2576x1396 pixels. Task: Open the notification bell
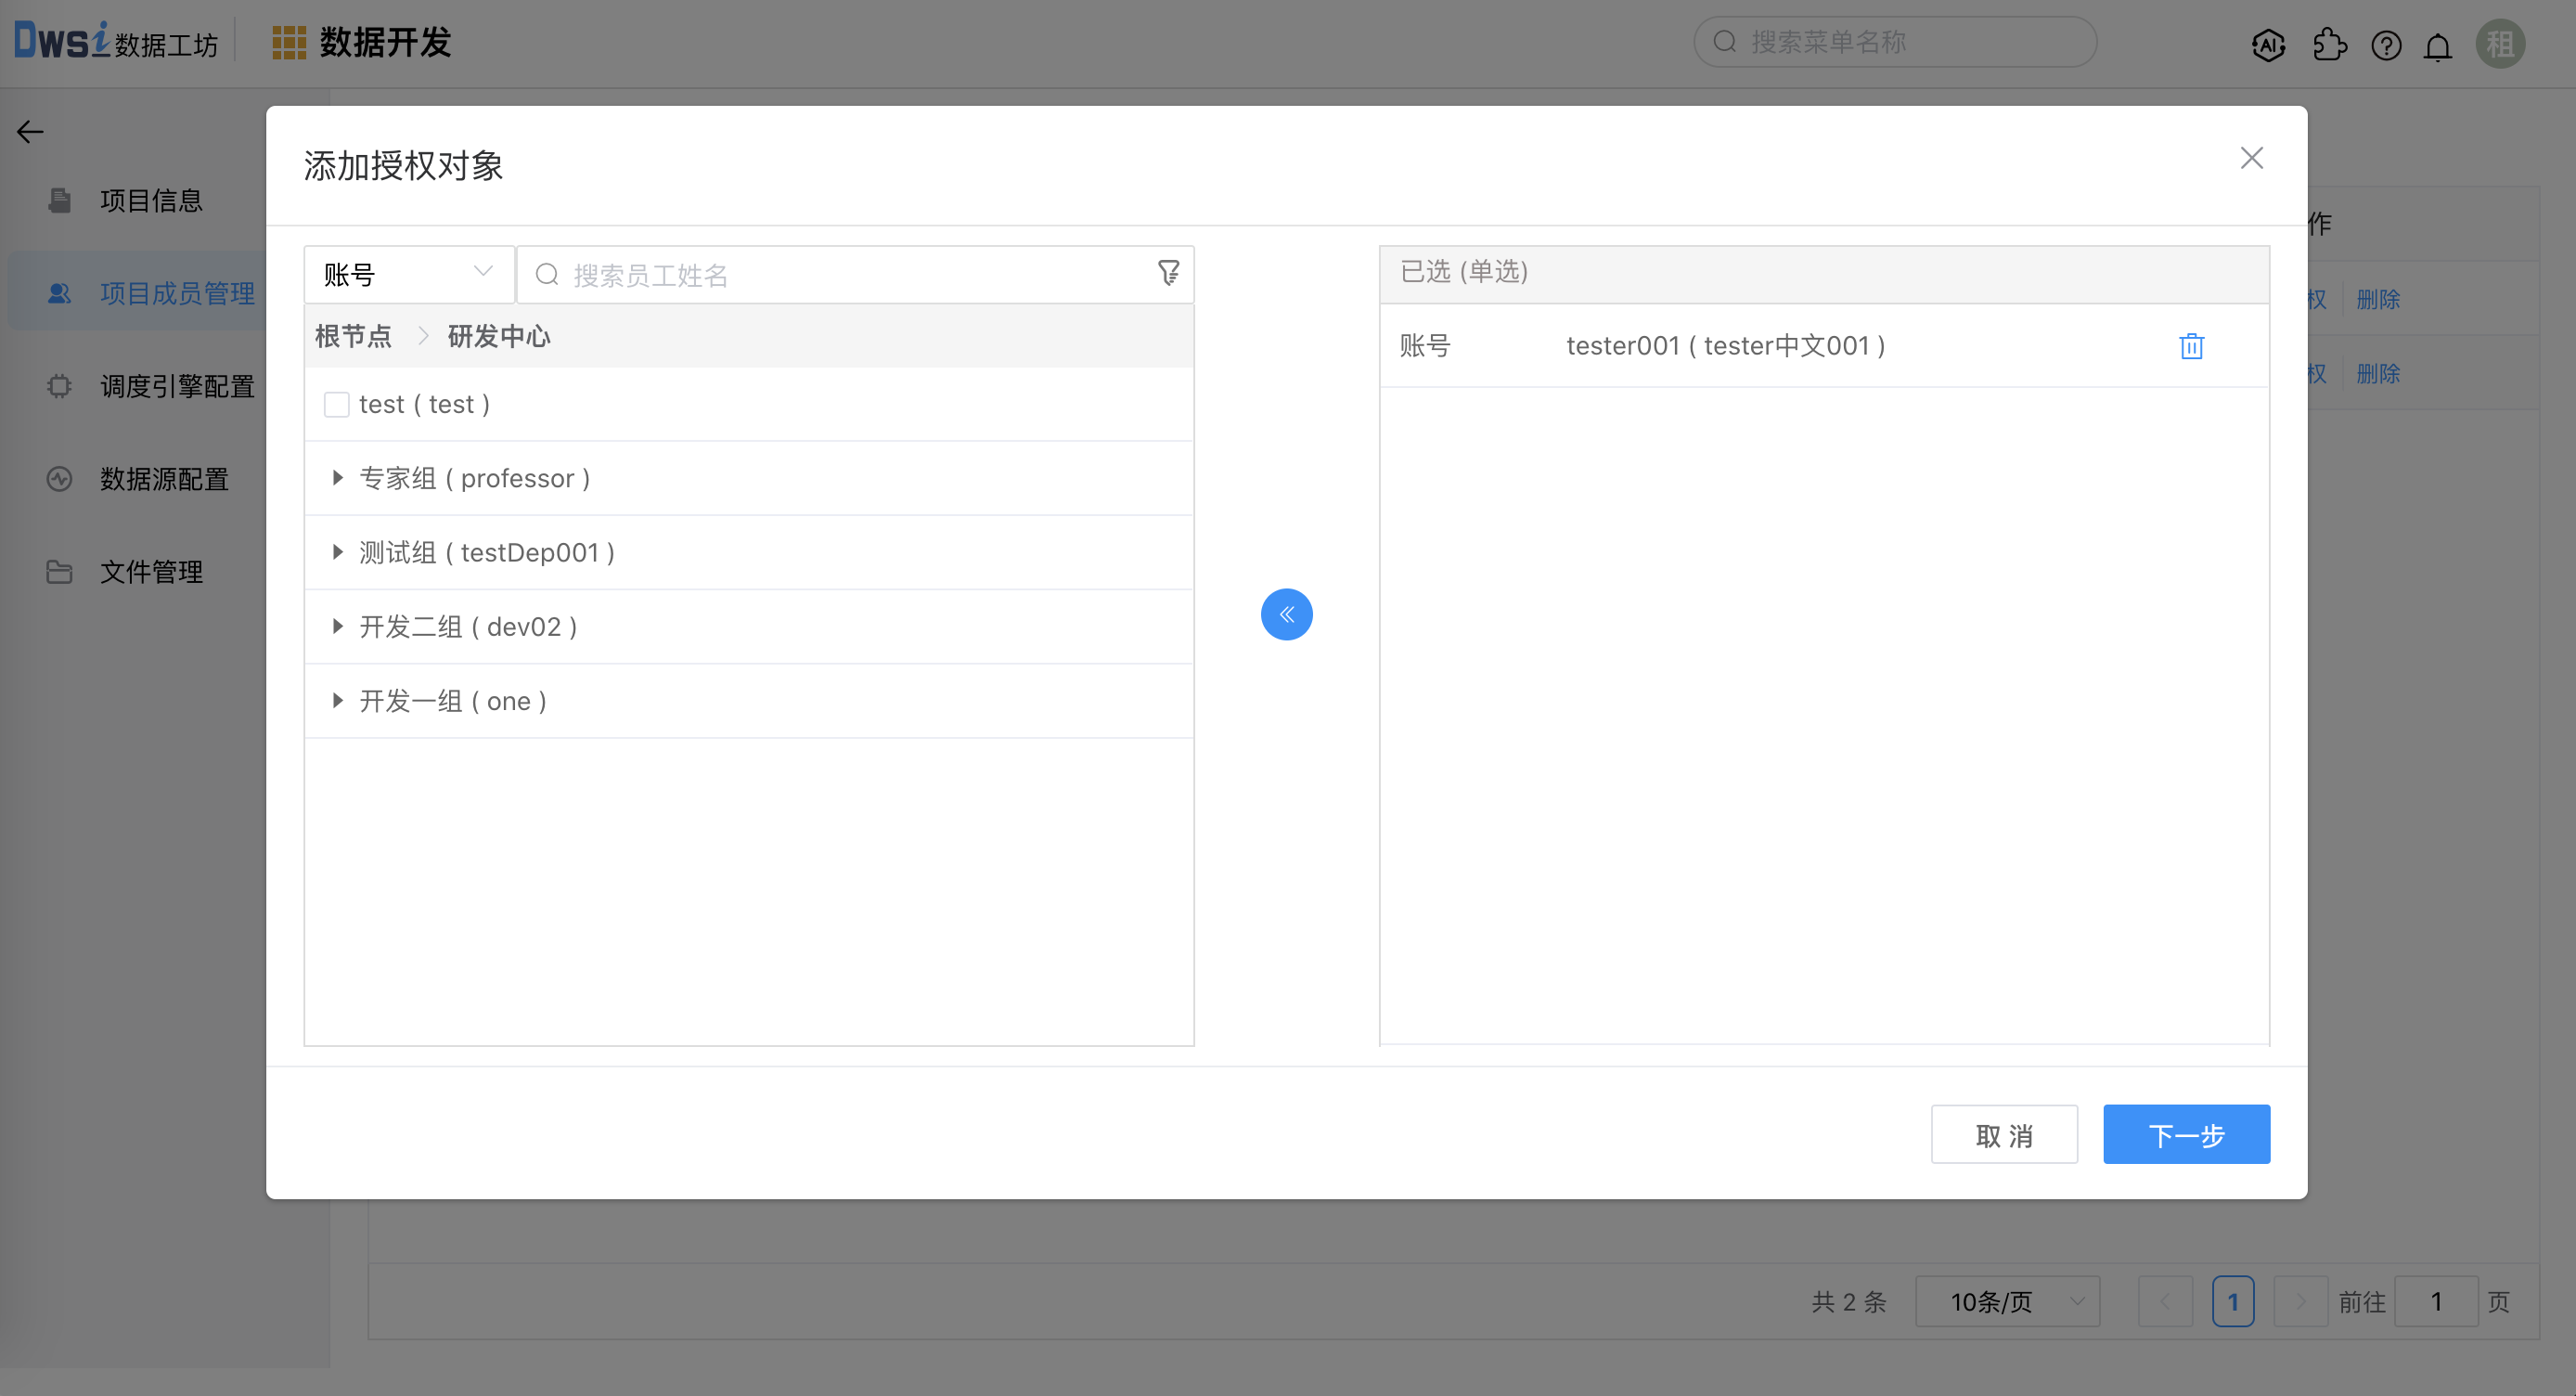click(x=2438, y=45)
